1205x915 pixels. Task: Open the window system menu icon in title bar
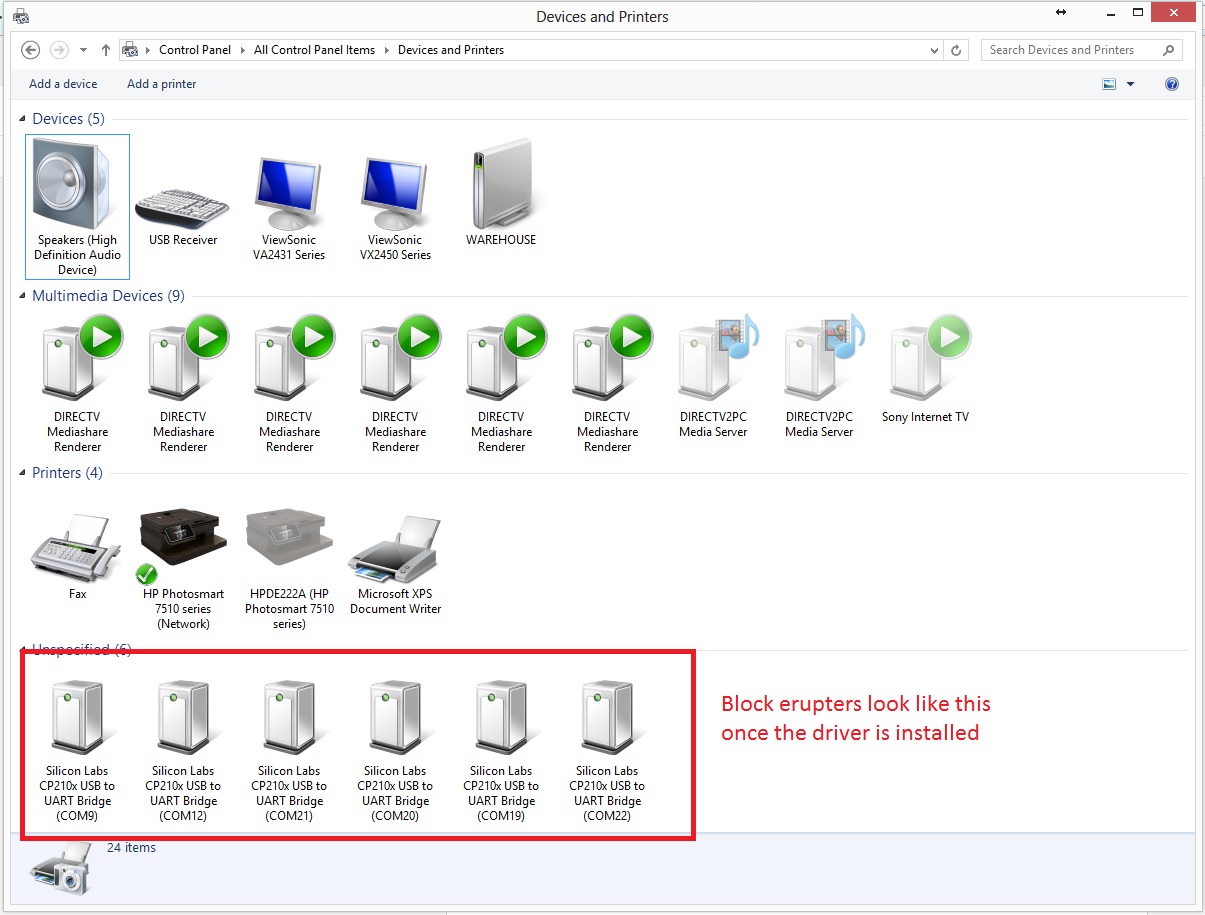(x=20, y=16)
